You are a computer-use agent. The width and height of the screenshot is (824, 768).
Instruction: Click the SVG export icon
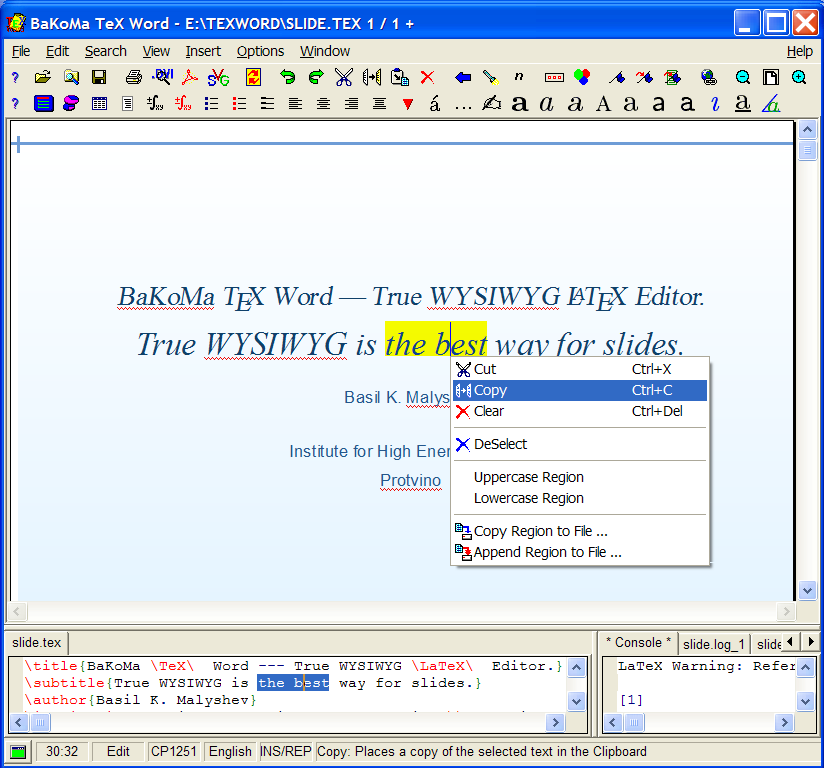218,77
